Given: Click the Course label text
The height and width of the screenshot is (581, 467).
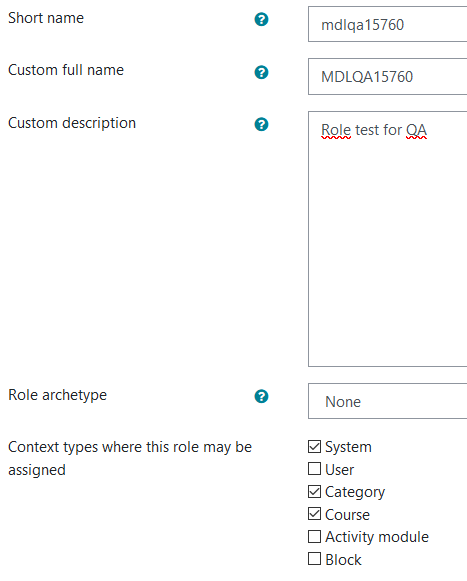Looking at the screenshot, I should (x=347, y=515).
